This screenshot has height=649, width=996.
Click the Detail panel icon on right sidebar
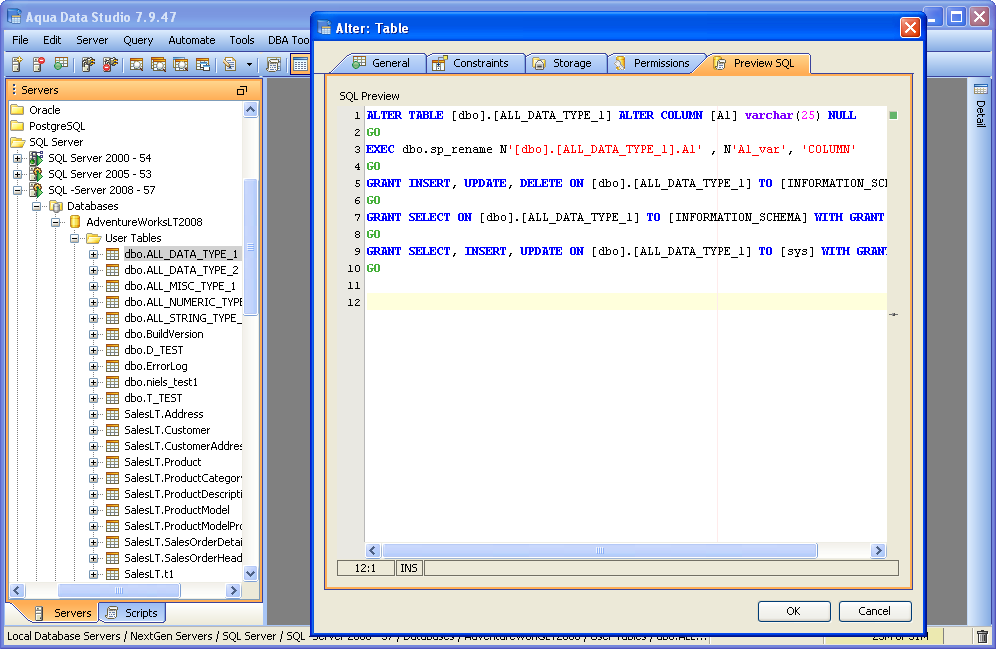point(980,90)
